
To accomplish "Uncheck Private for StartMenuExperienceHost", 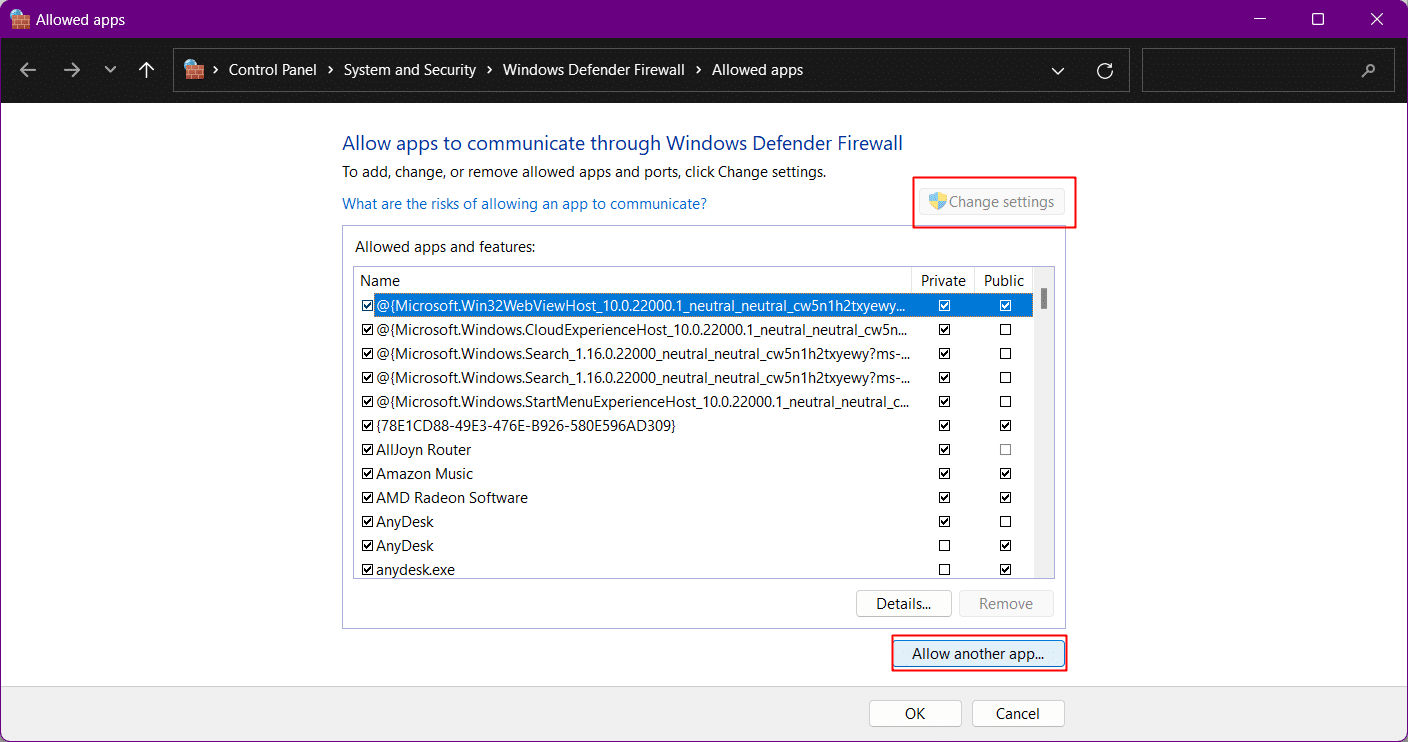I will (944, 402).
